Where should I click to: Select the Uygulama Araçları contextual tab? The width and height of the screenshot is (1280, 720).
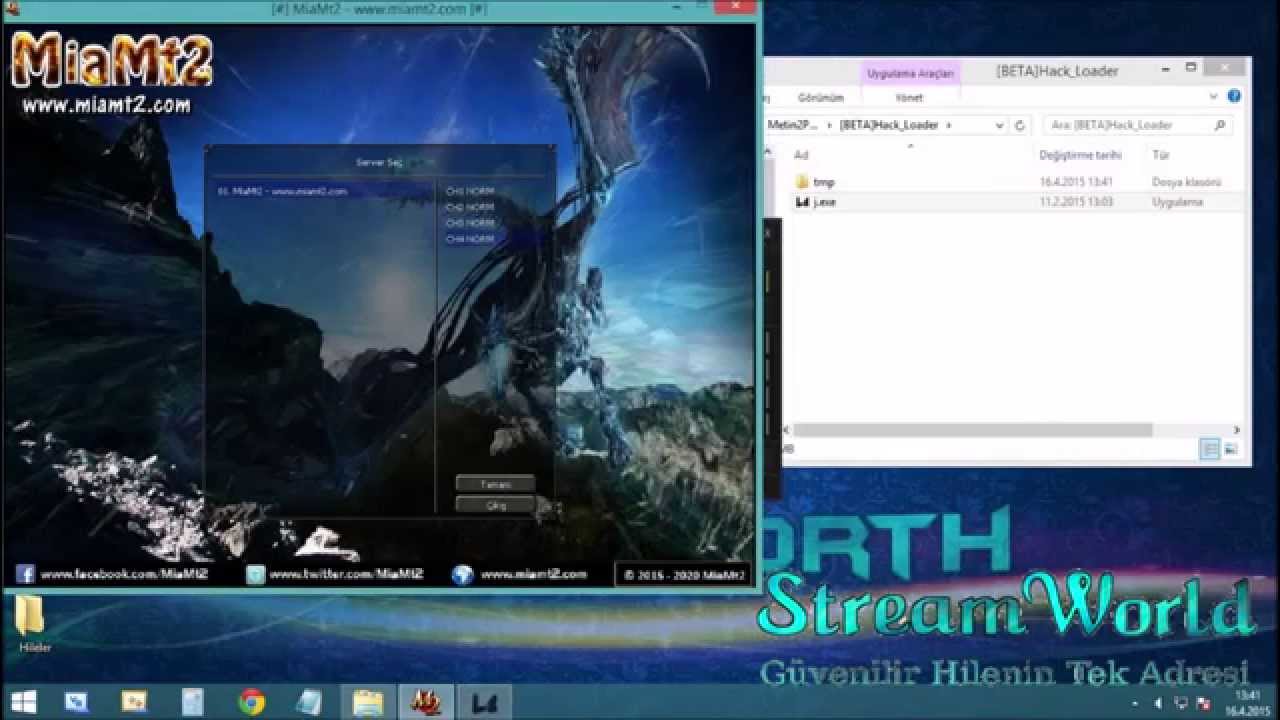pyautogui.click(x=911, y=73)
